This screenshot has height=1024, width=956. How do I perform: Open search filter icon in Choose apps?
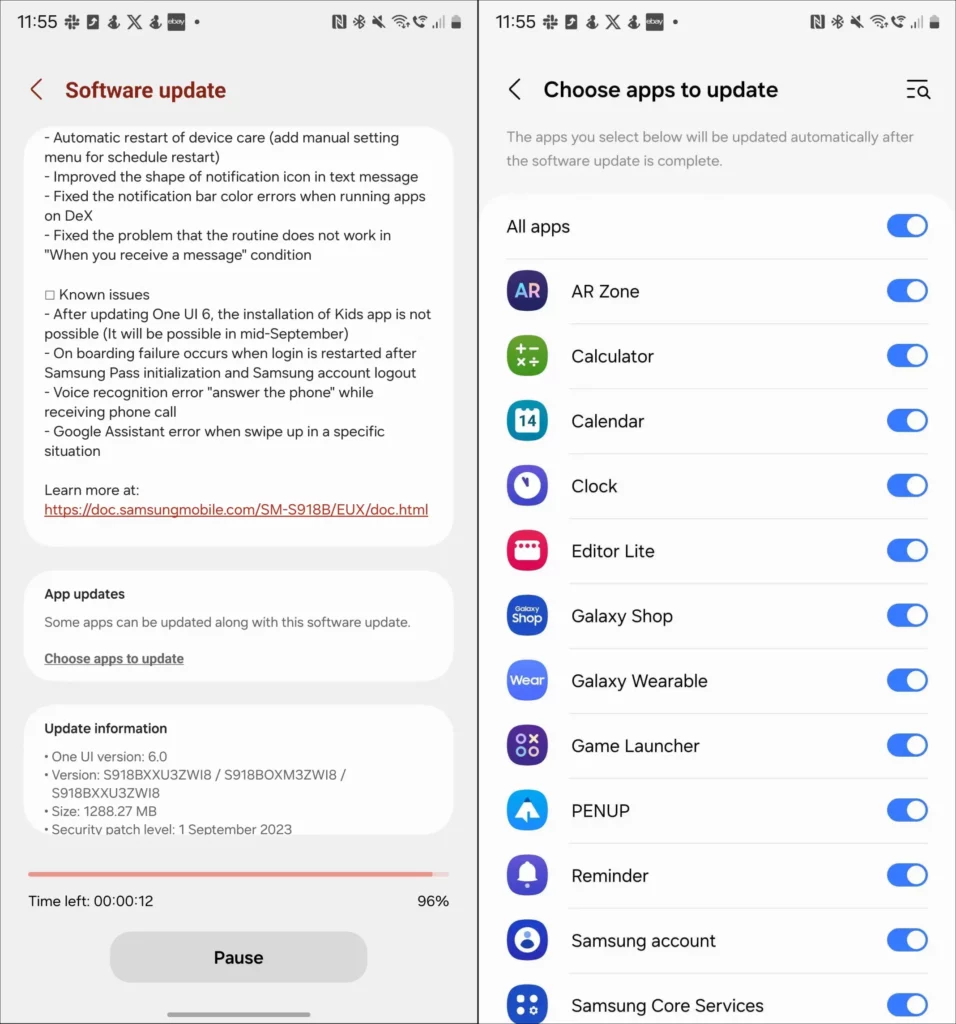pyautogui.click(x=917, y=89)
